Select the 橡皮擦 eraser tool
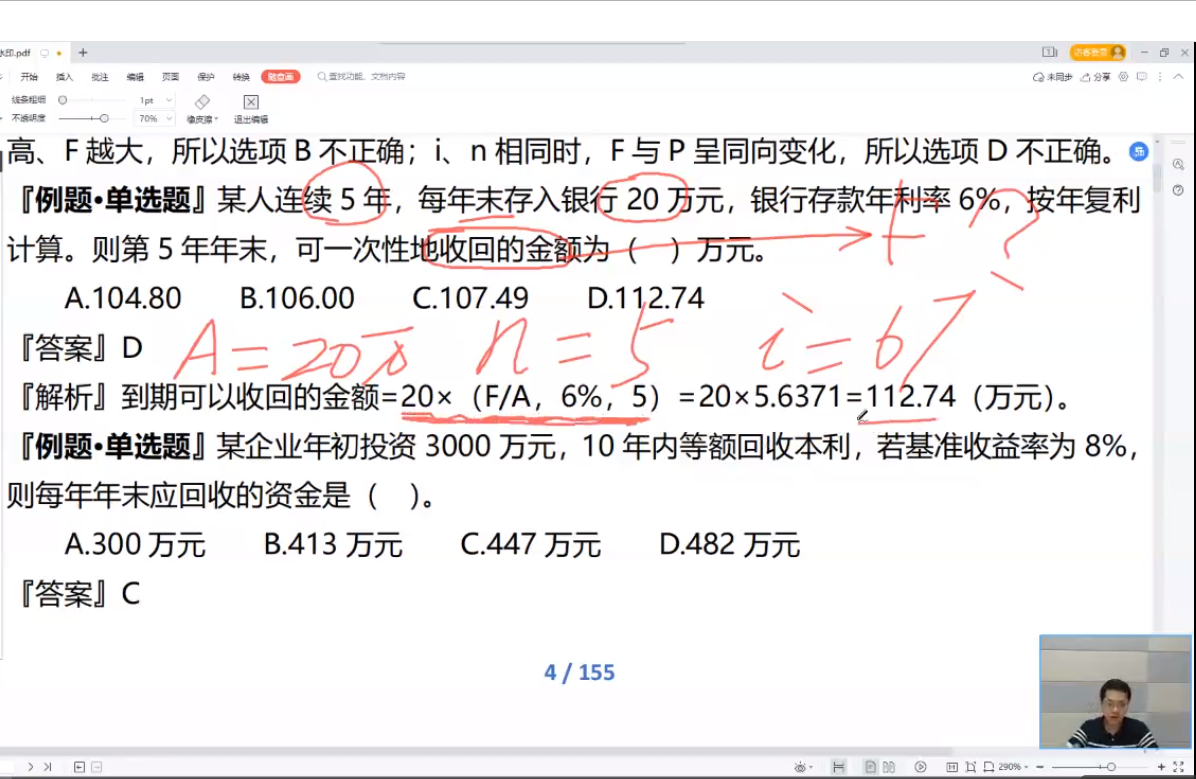 point(202,105)
